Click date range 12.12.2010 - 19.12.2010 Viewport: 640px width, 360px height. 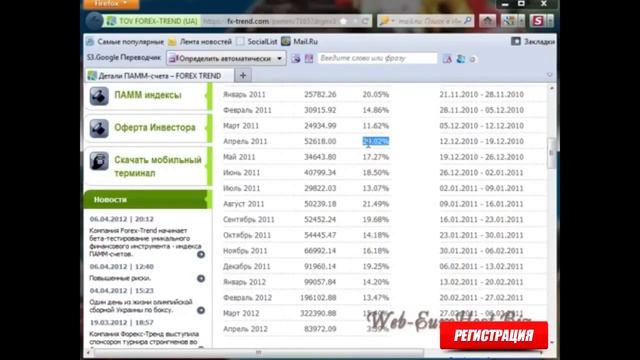(x=482, y=141)
